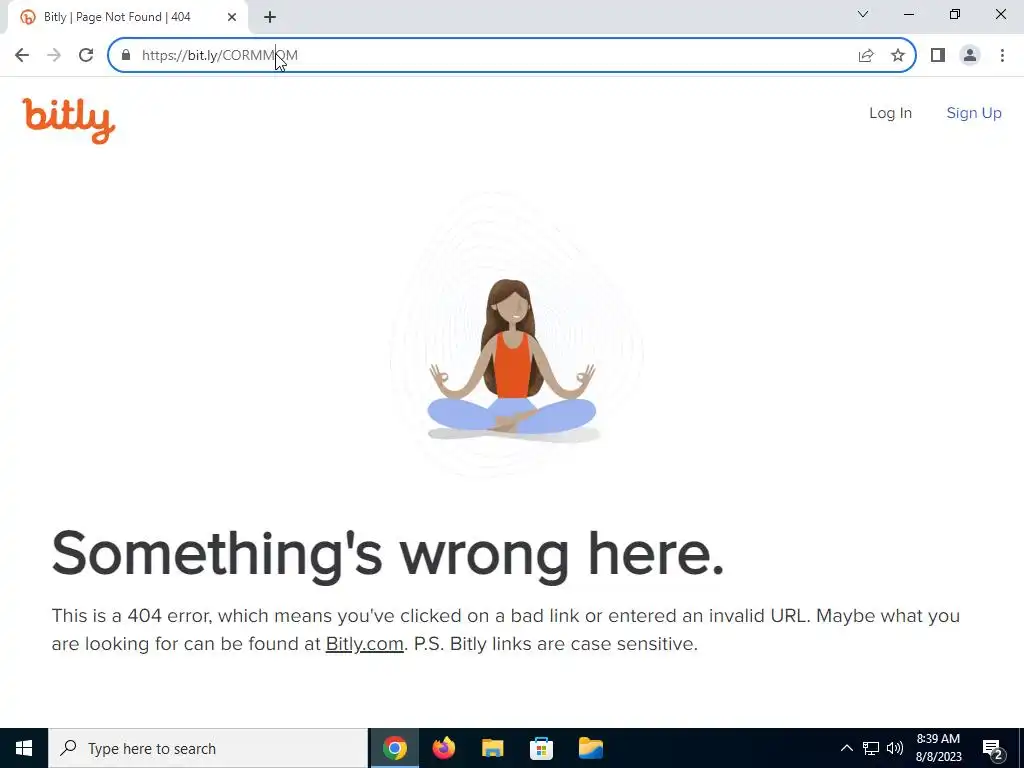1024x768 pixels.
Task: Open File Explorer from the taskbar
Action: tap(492, 748)
